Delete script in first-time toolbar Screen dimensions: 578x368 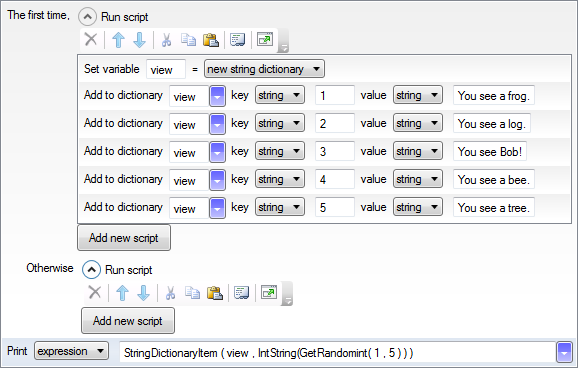[x=91, y=39]
